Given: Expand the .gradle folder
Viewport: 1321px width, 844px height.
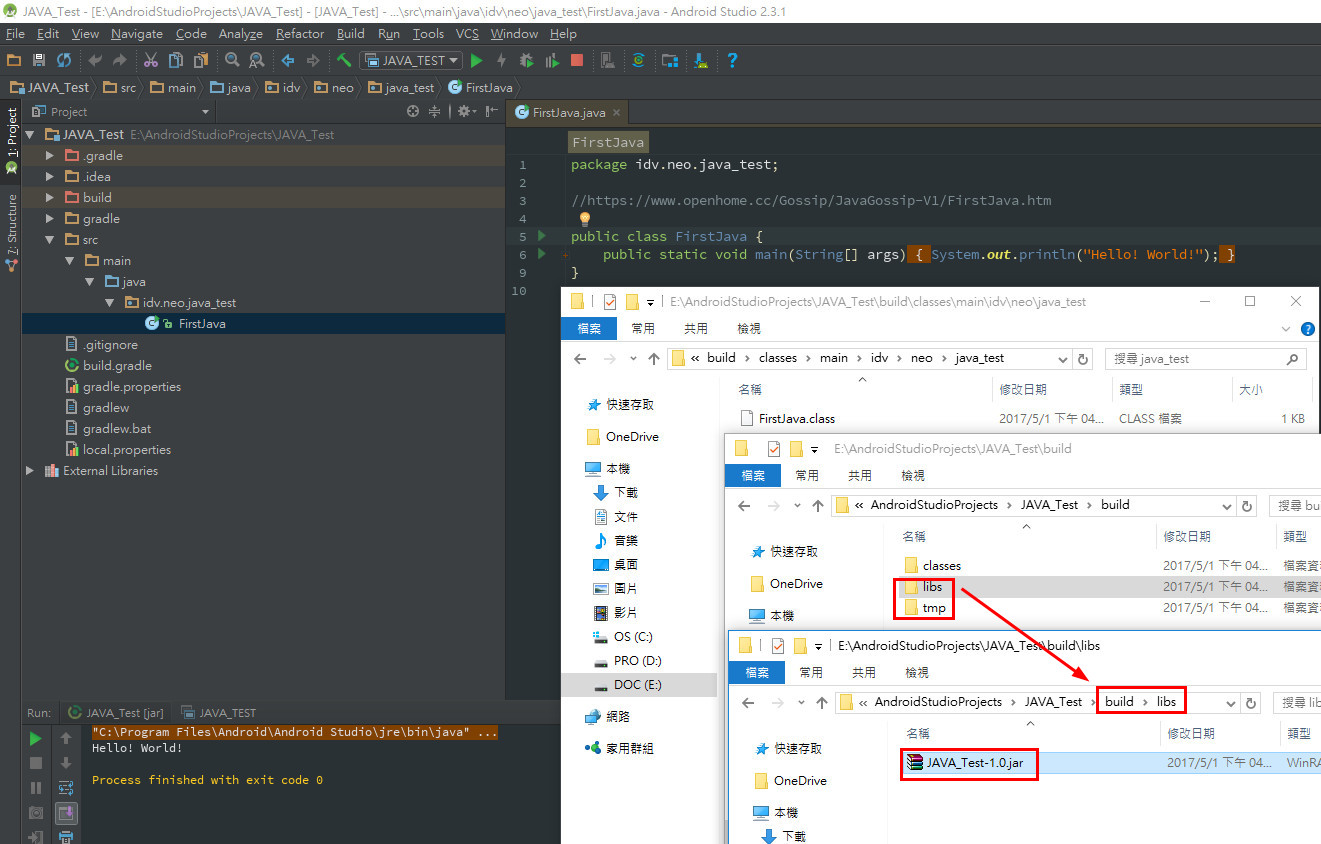Looking at the screenshot, I should click(50, 156).
